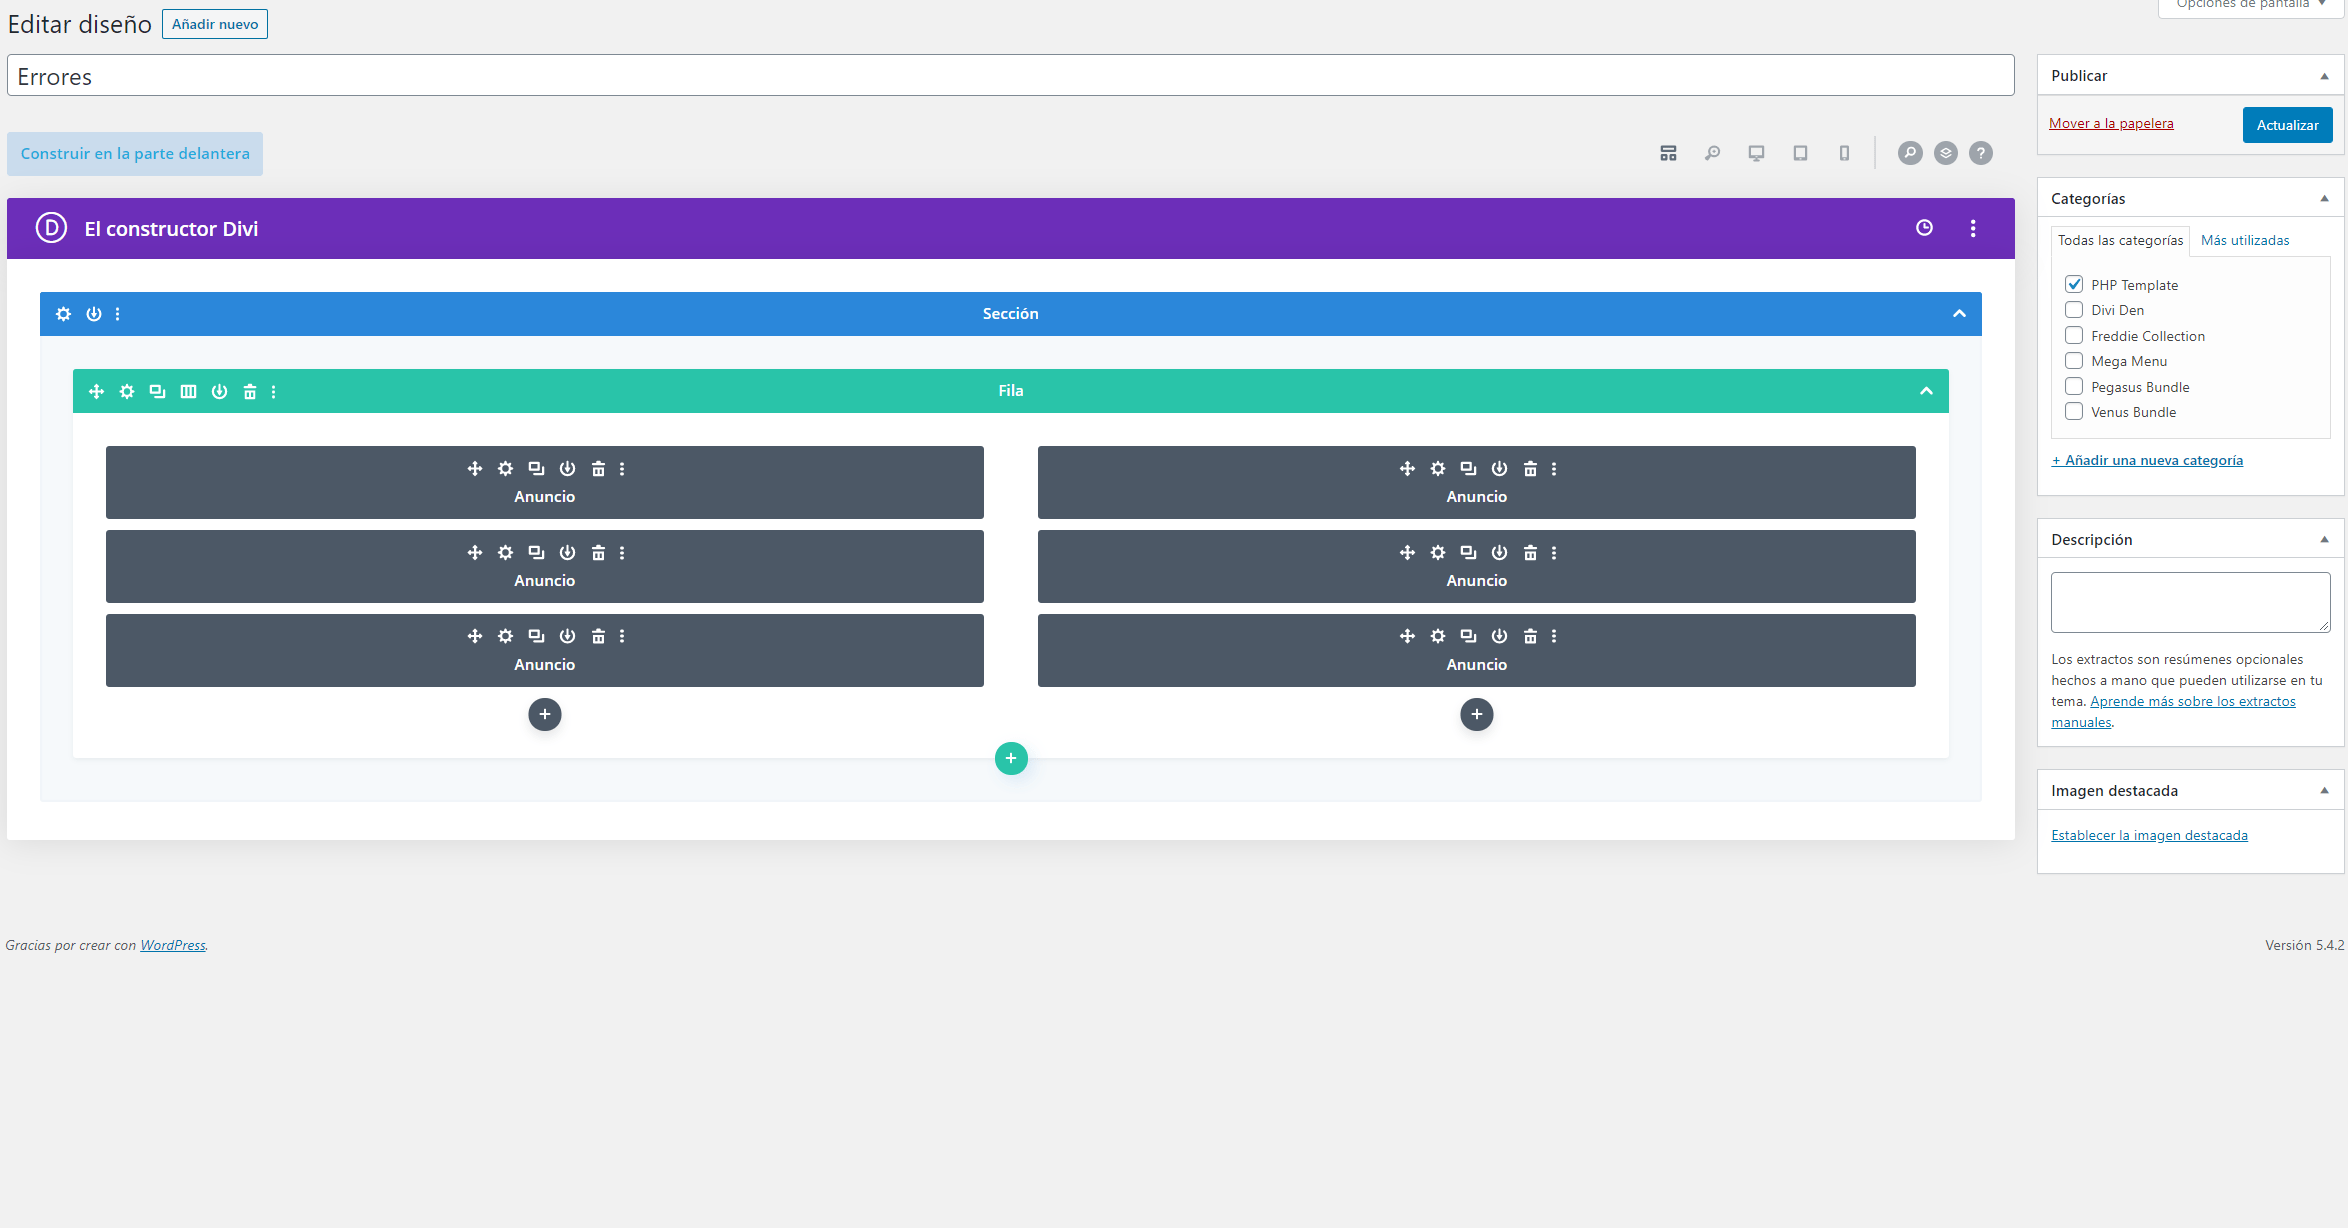Image resolution: width=2348 pixels, height=1228 pixels.
Task: Check Venus Bundle category
Action: click(x=2074, y=412)
